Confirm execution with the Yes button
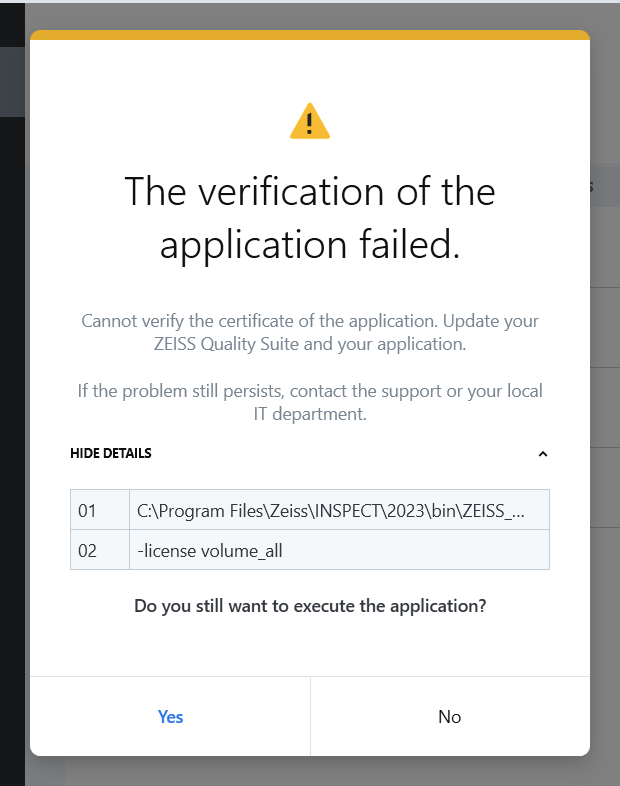 click(170, 716)
